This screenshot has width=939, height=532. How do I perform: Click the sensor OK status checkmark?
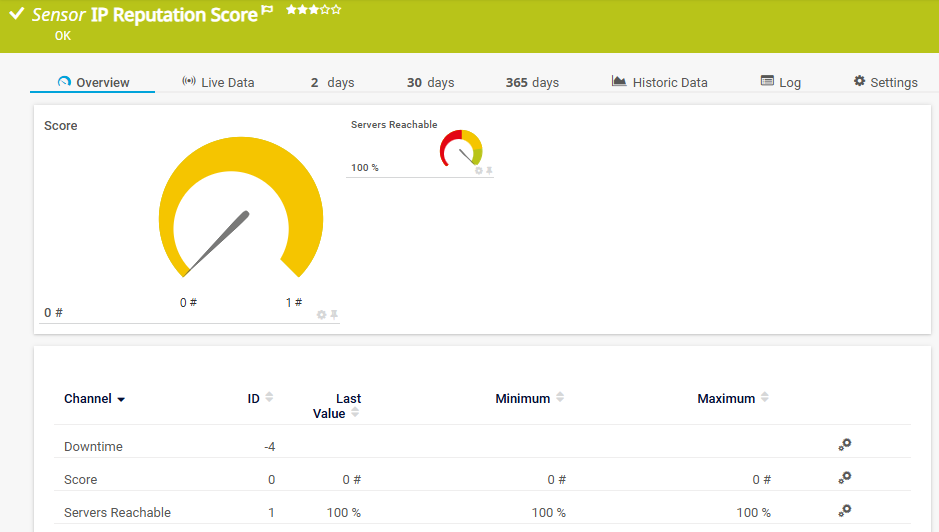point(17,13)
